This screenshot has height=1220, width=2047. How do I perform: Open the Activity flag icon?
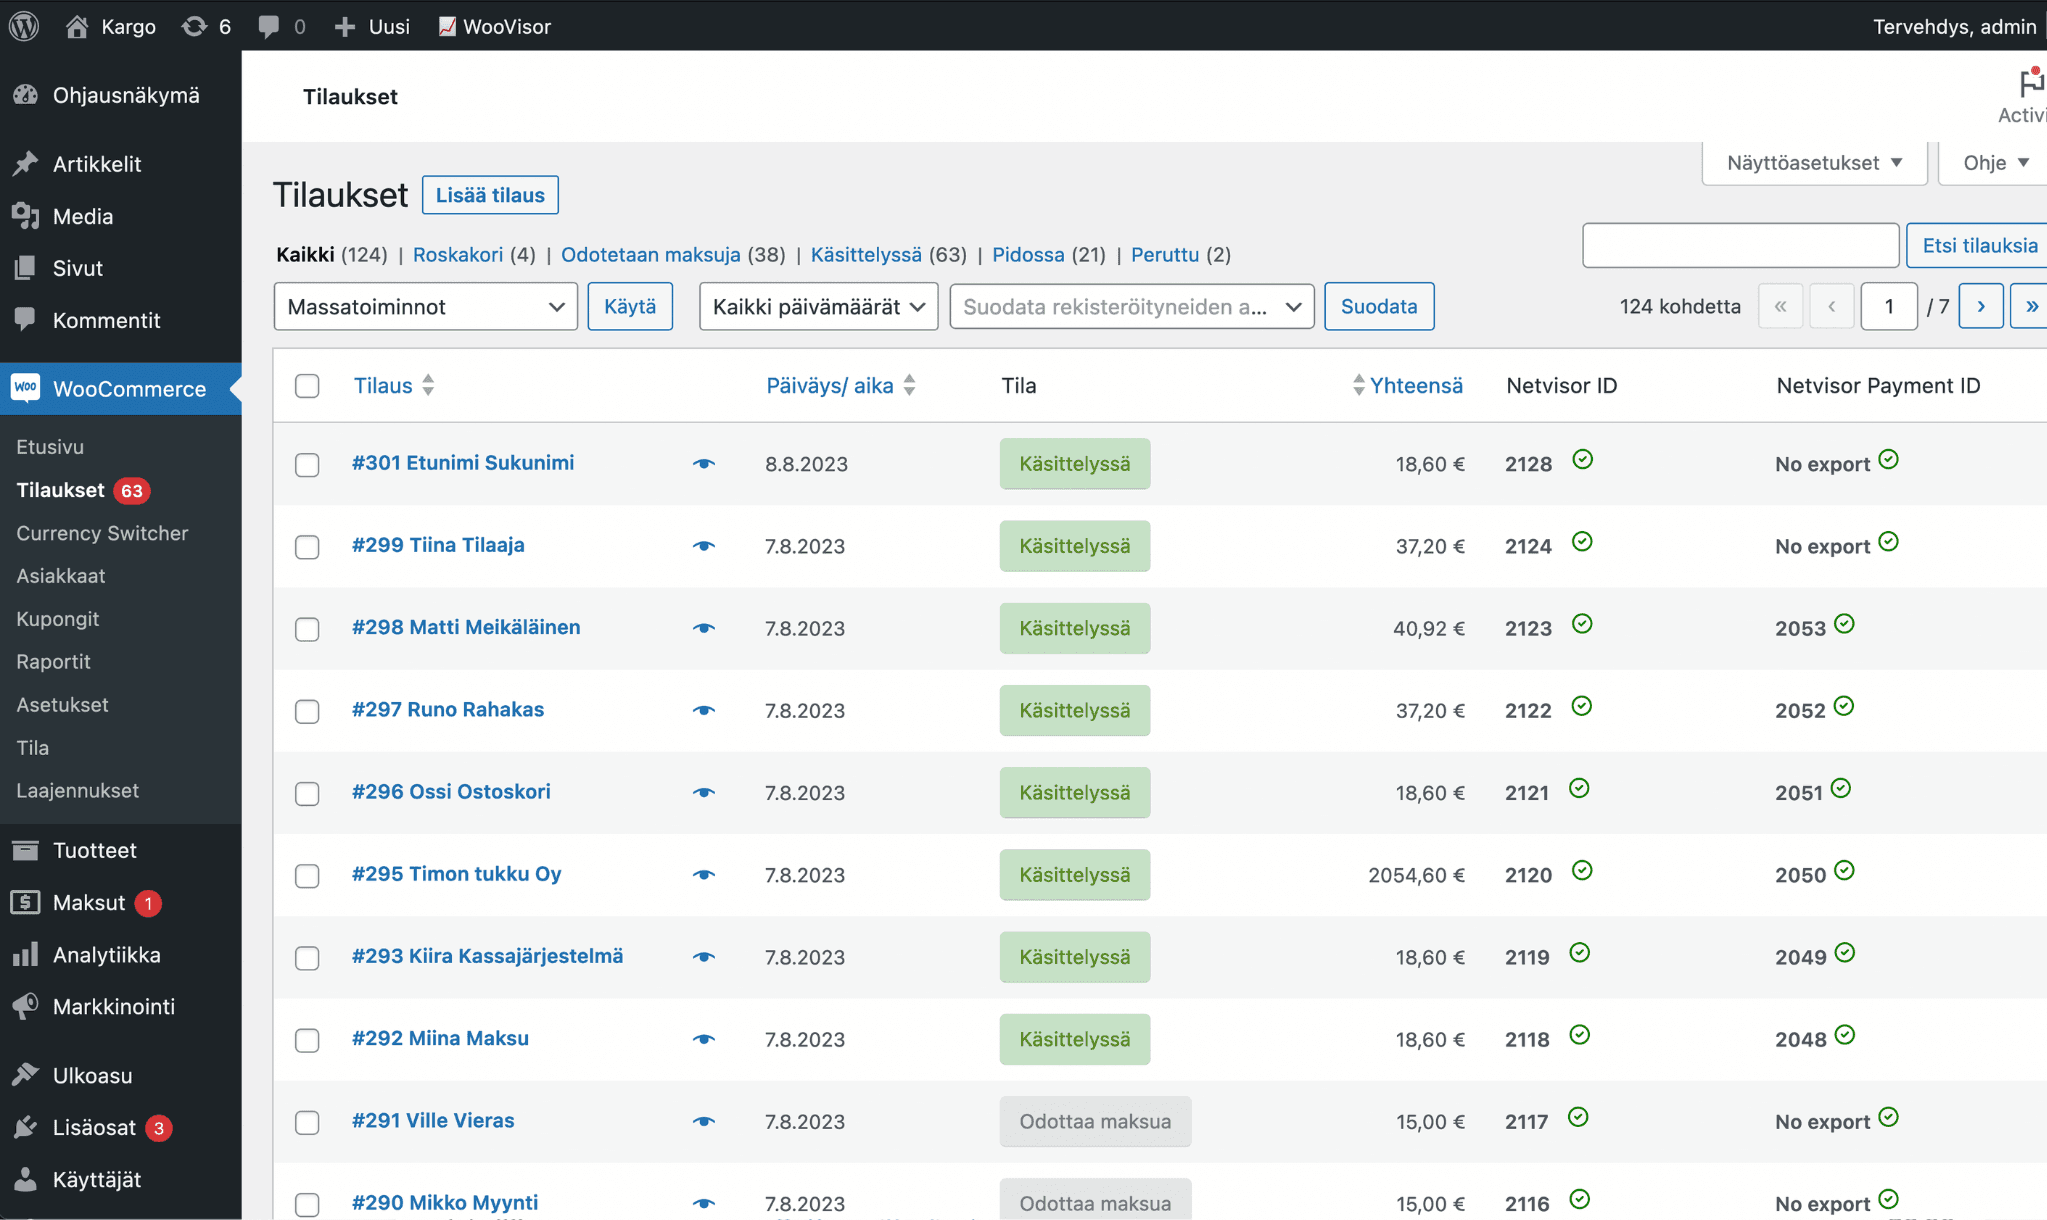click(2029, 84)
